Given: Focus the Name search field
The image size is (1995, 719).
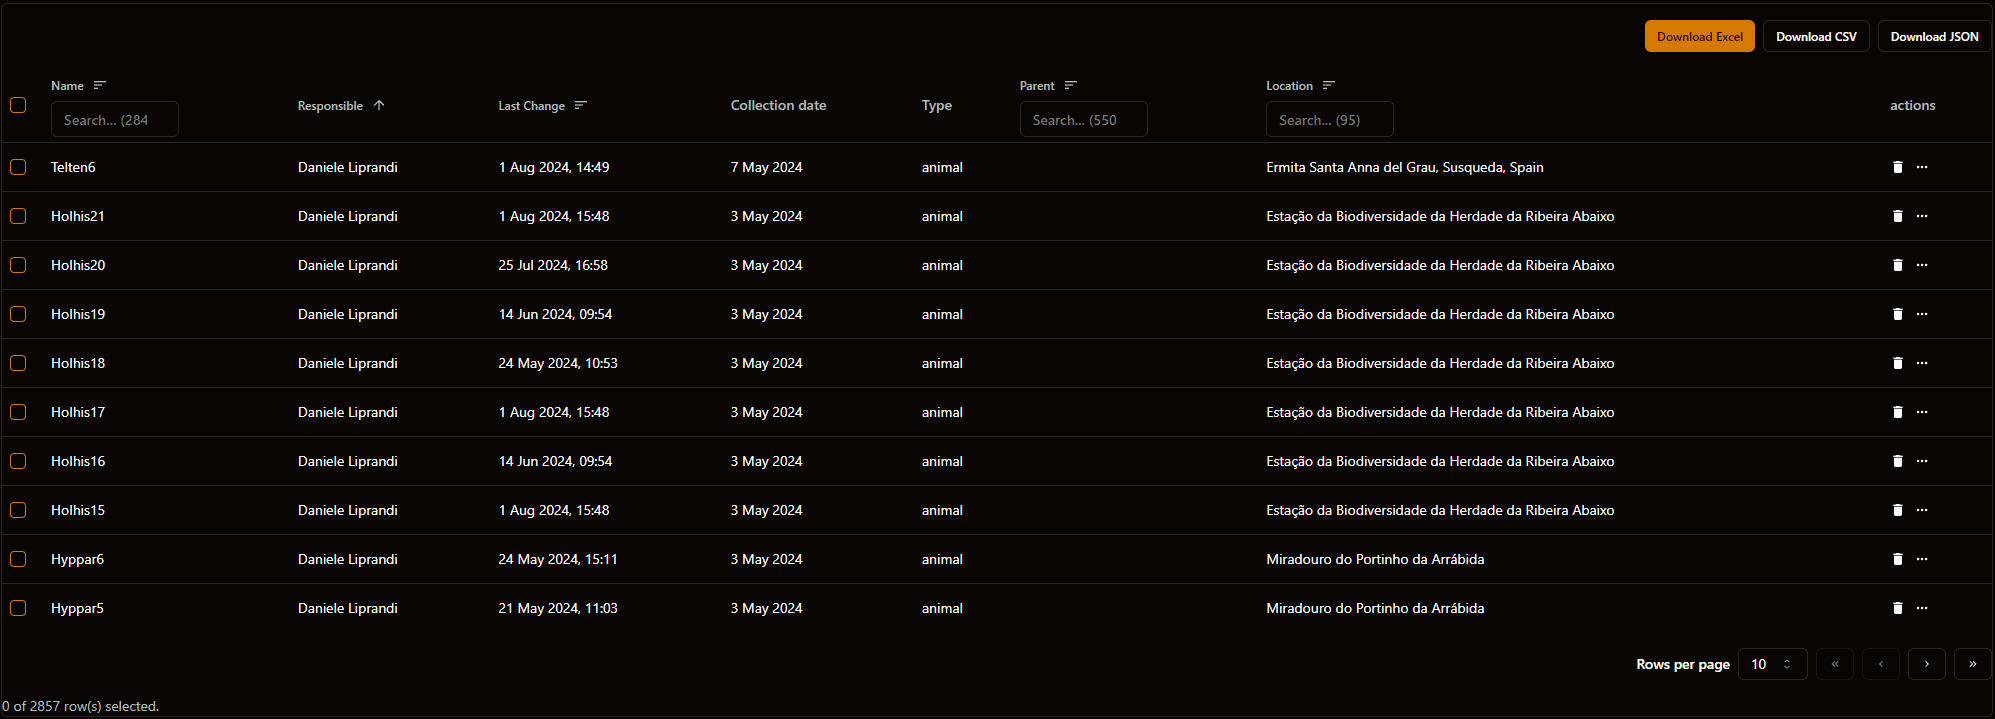Looking at the screenshot, I should point(114,120).
